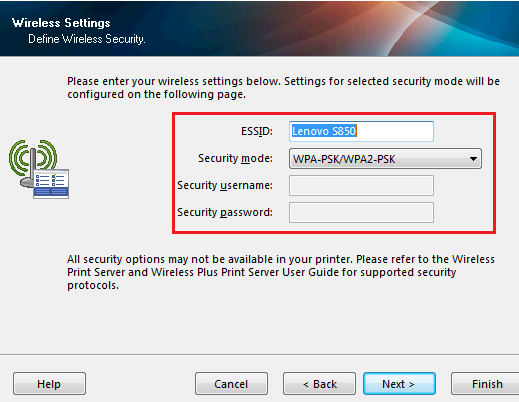Viewport: 519px width, 402px height.
Task: Click the Security username label
Action: coord(225,185)
